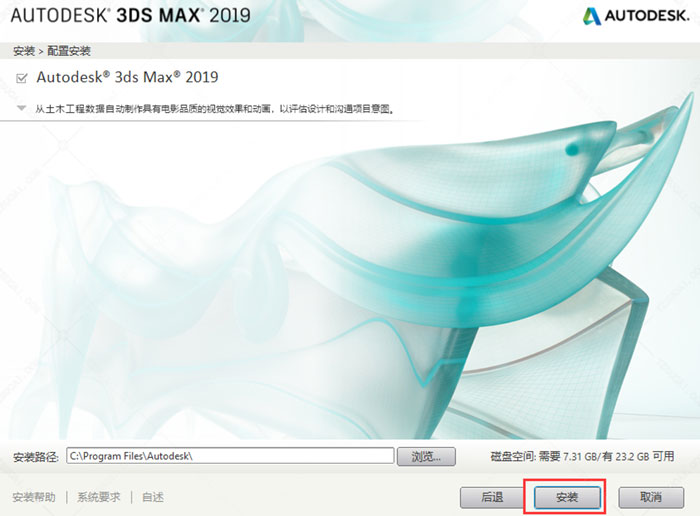Click the 安装 > 配置安装 breadcrumb text
Image resolution: width=700 pixels, height=516 pixels.
click(52, 51)
